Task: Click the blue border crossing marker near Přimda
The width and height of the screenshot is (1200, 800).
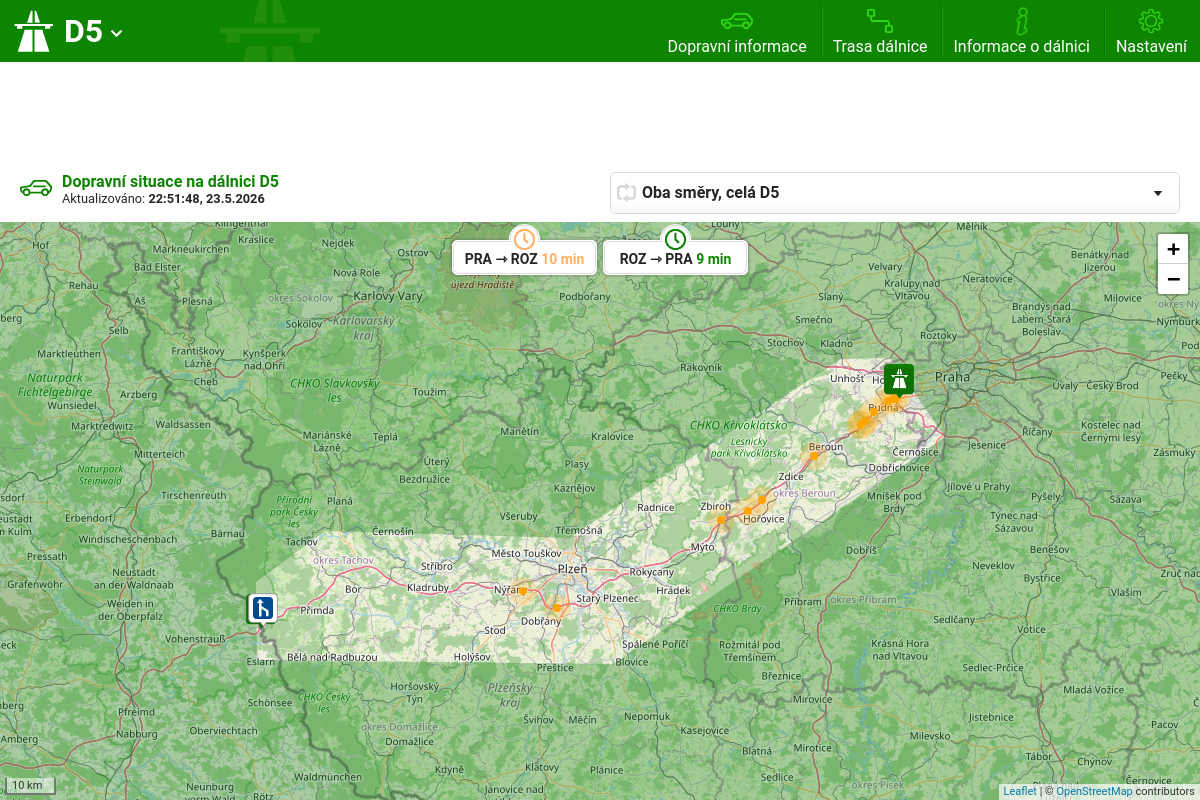Action: point(262,608)
